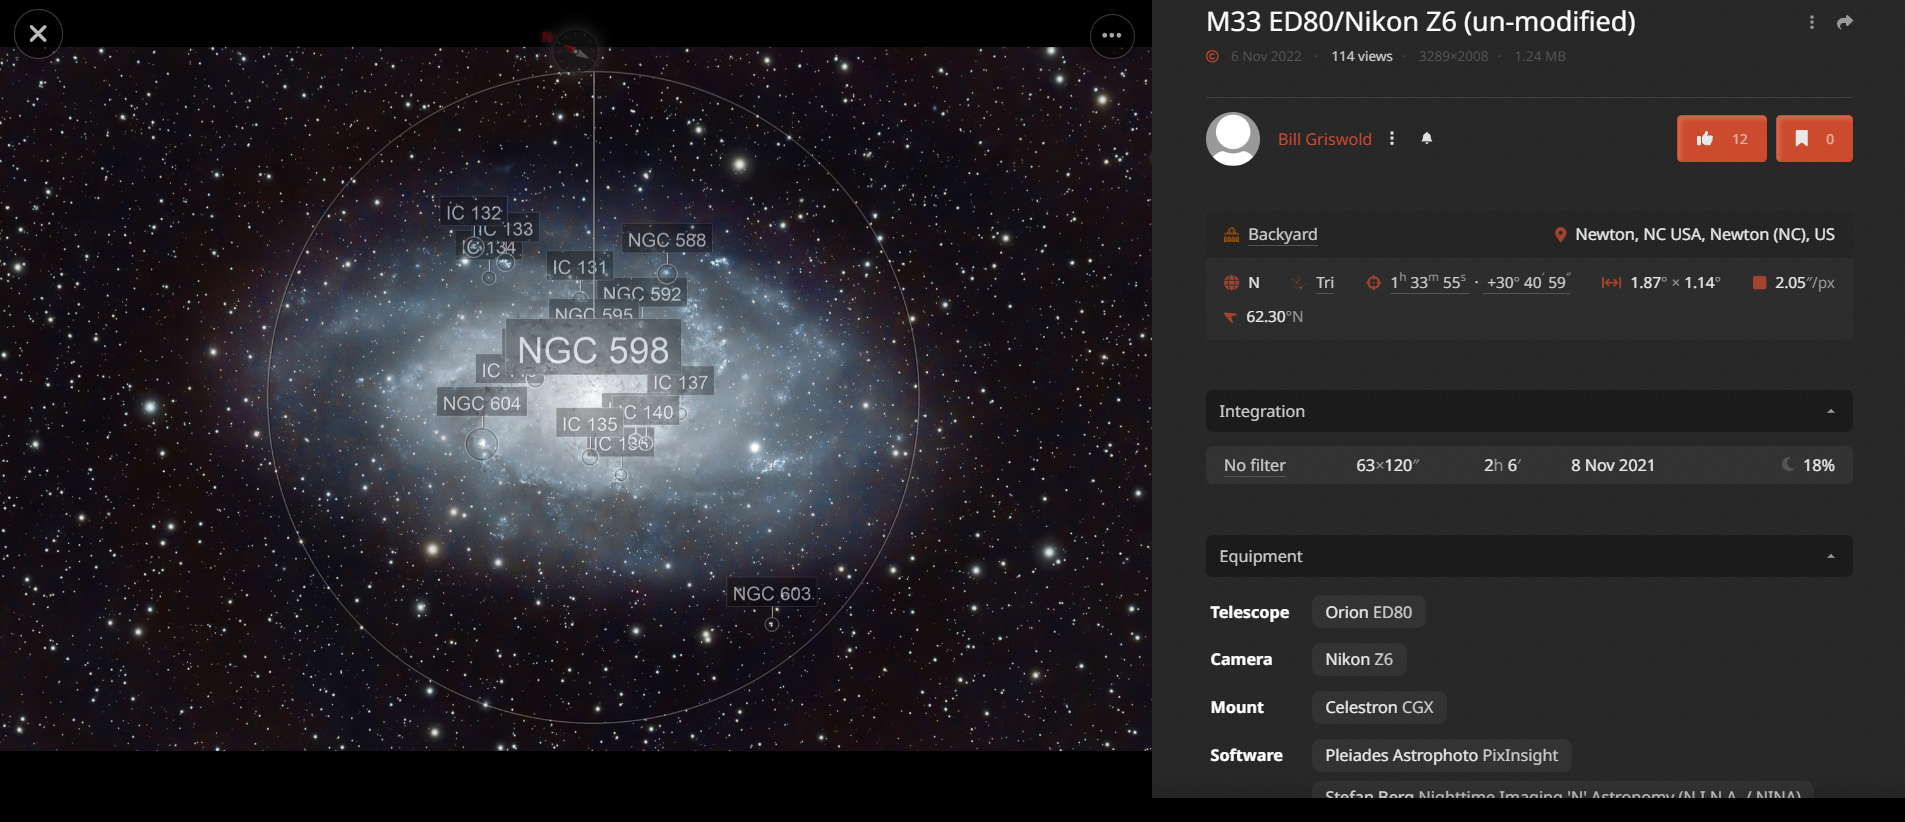Click the field of view value 1.87° × 1.14°
Screen dimensions: 1905x822
(1675, 283)
